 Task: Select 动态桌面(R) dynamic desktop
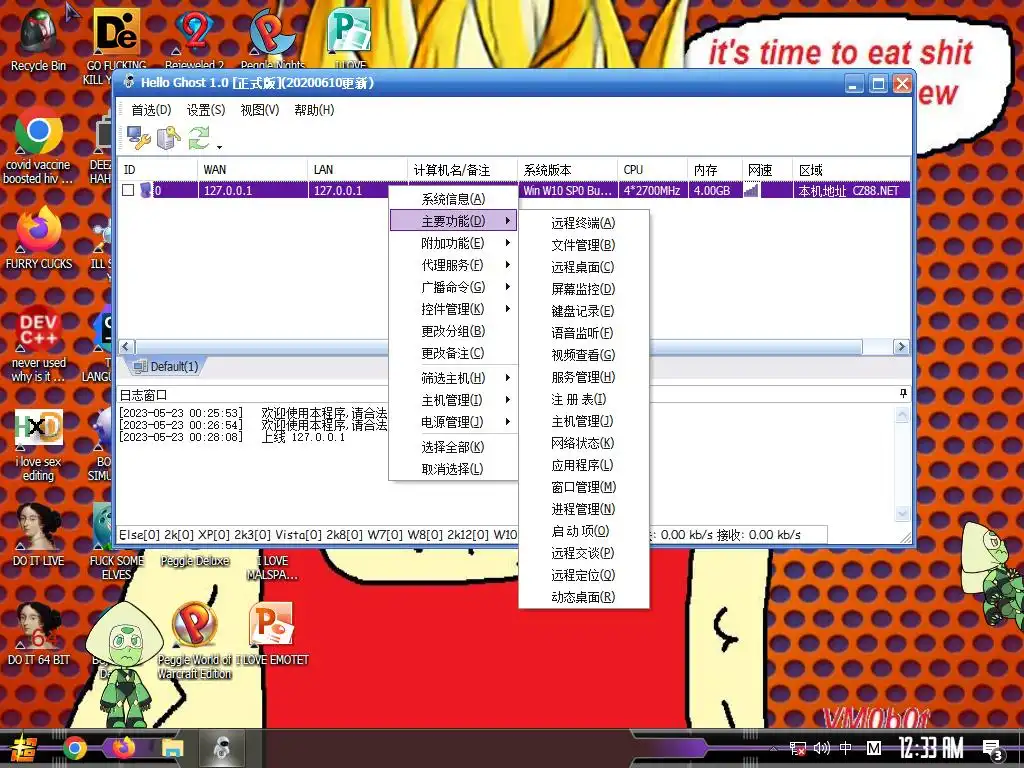point(583,597)
